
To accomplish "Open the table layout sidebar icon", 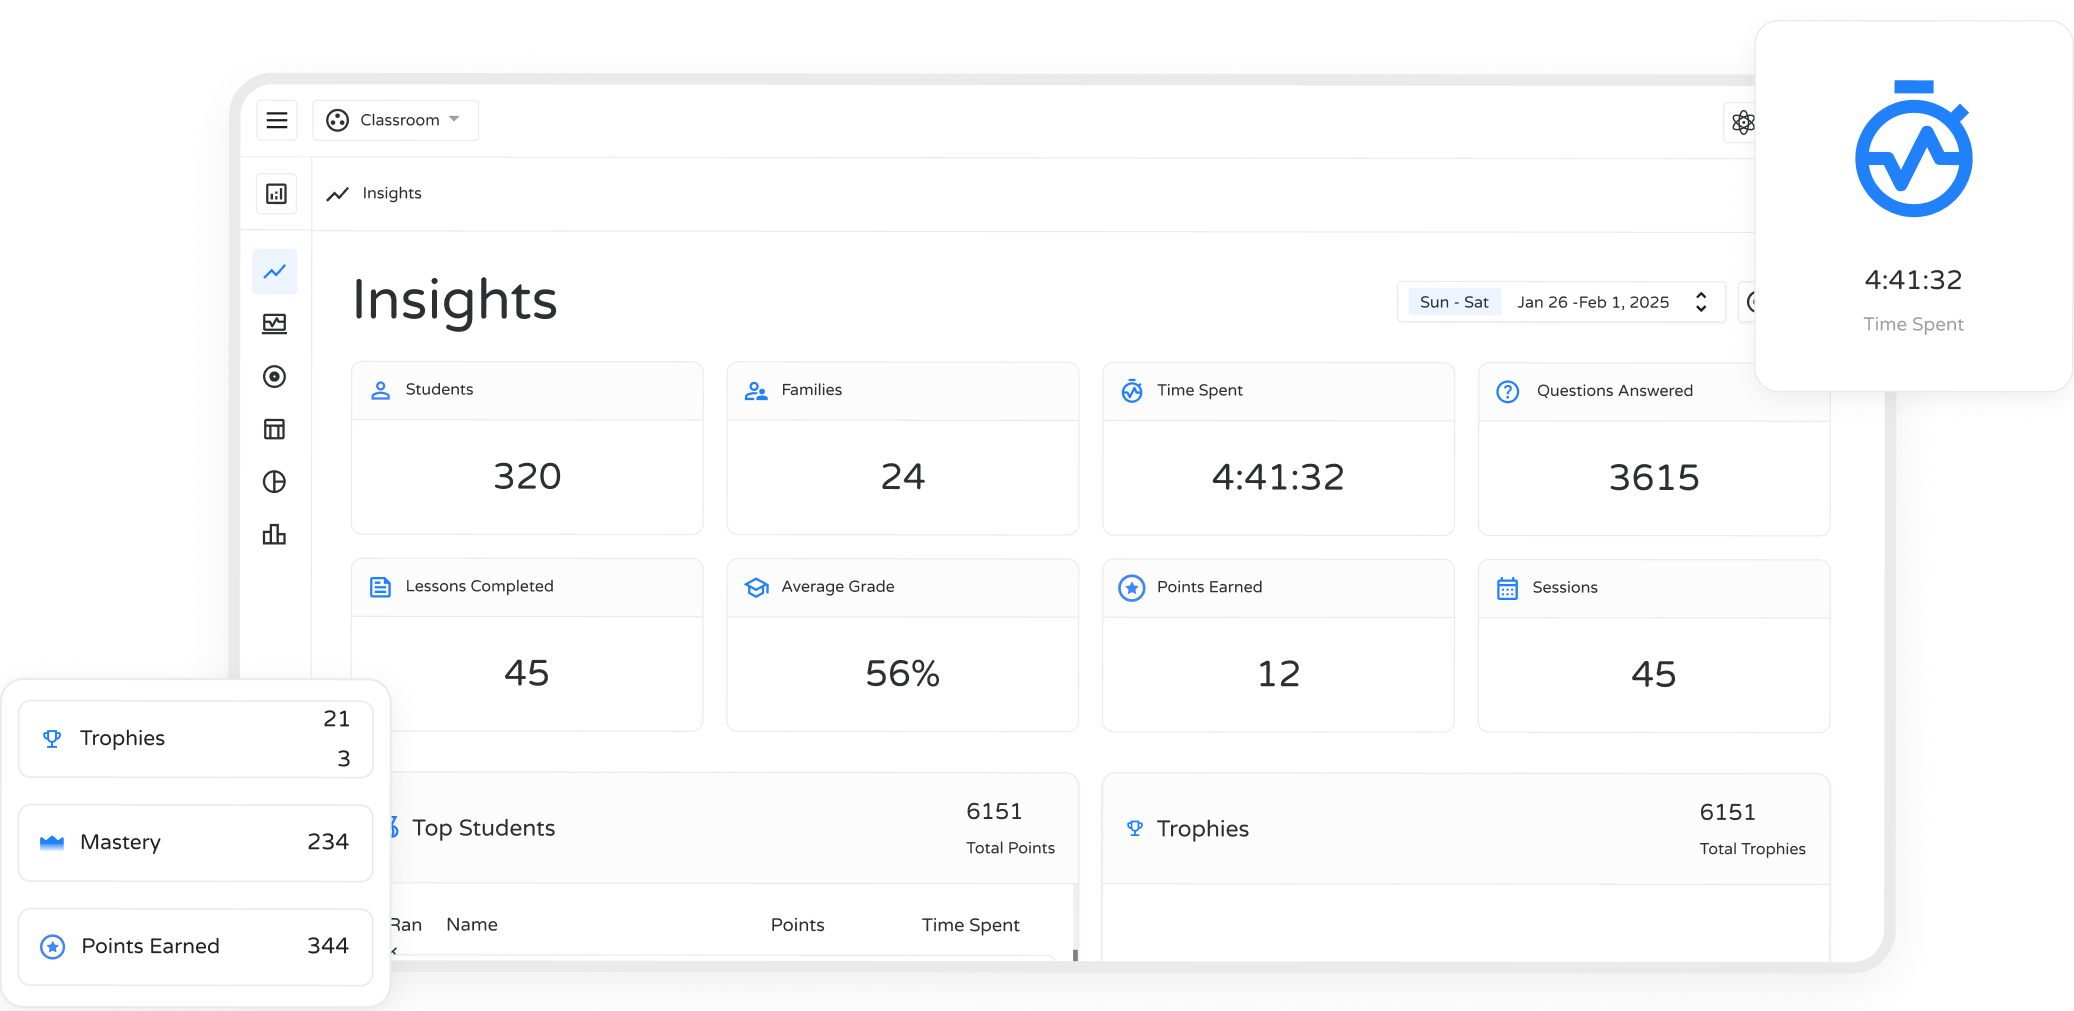I will click(x=275, y=430).
